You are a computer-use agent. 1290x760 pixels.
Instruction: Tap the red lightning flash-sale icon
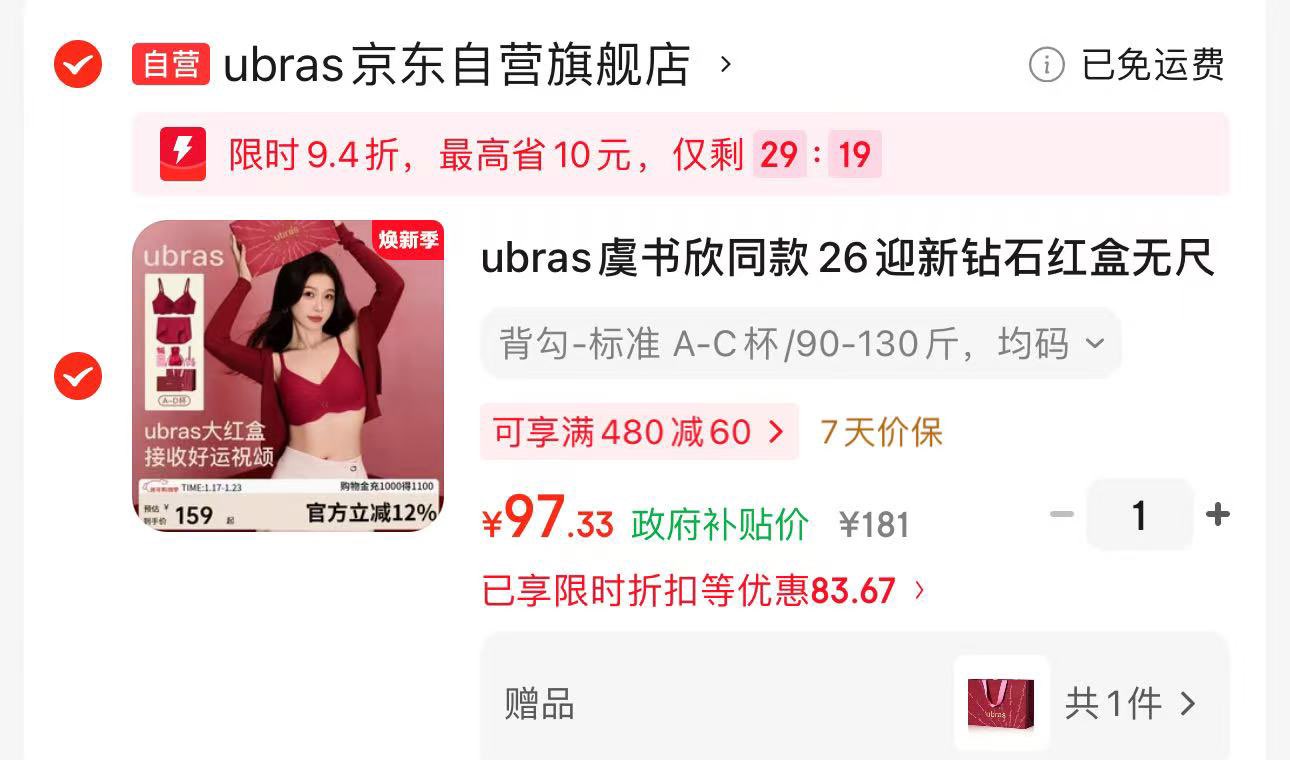[183, 154]
